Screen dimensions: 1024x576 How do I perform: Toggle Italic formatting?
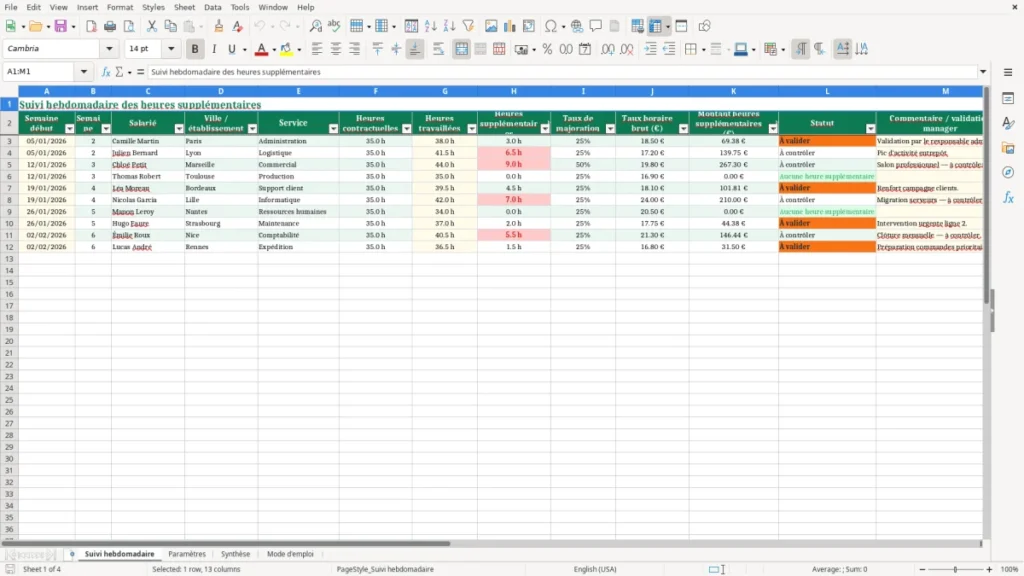coord(214,49)
